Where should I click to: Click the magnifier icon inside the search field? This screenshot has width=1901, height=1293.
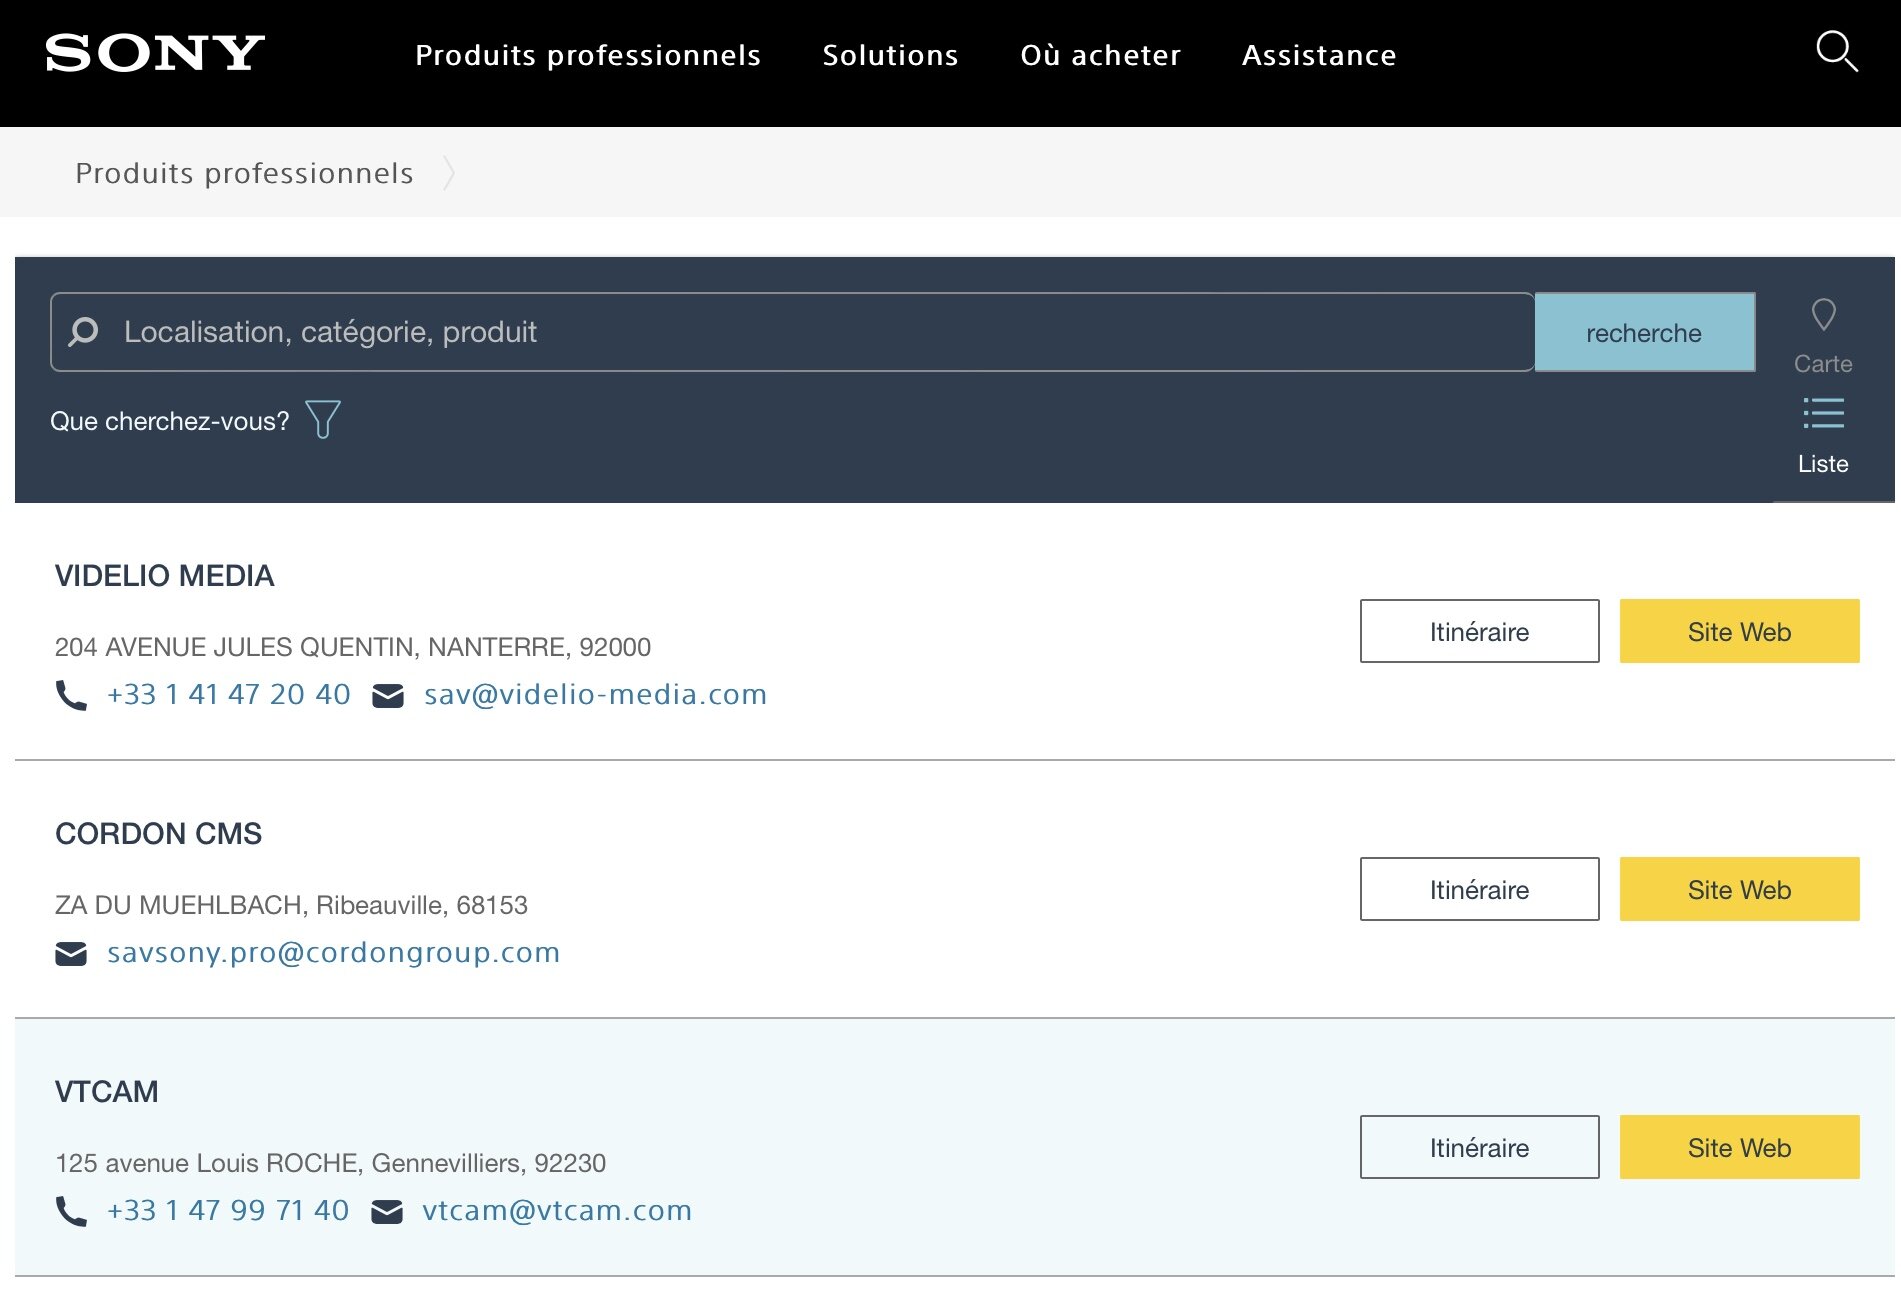click(84, 331)
